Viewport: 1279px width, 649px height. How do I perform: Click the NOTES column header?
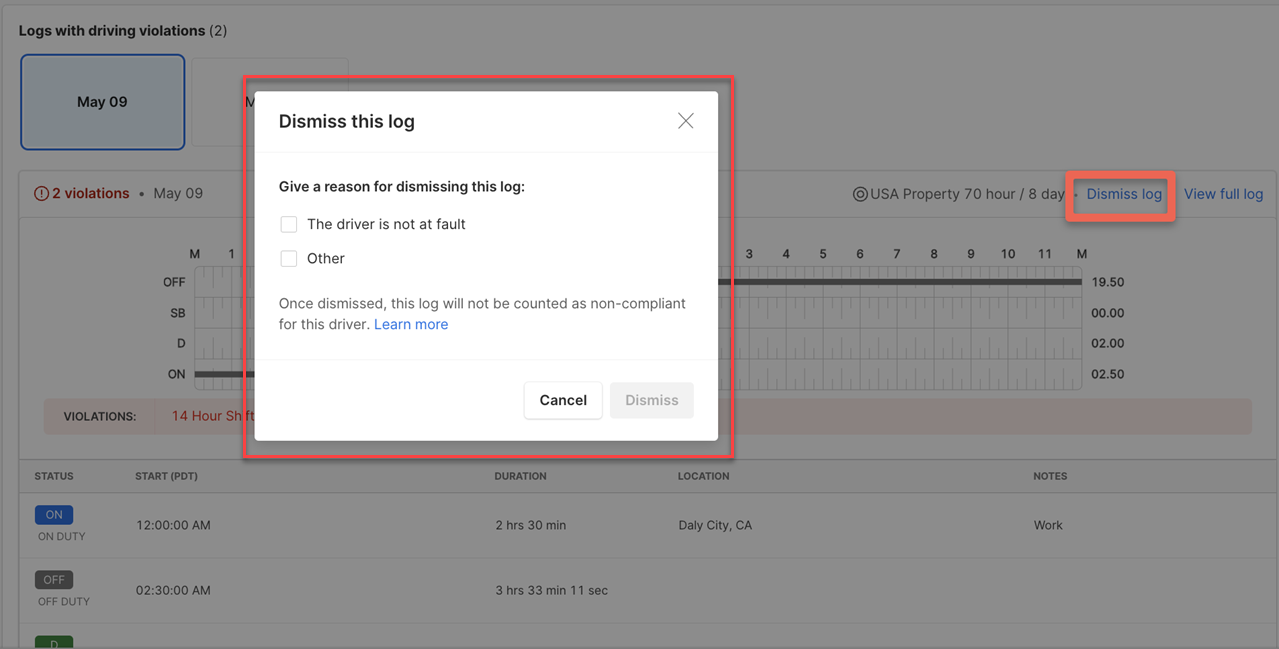pos(1050,476)
